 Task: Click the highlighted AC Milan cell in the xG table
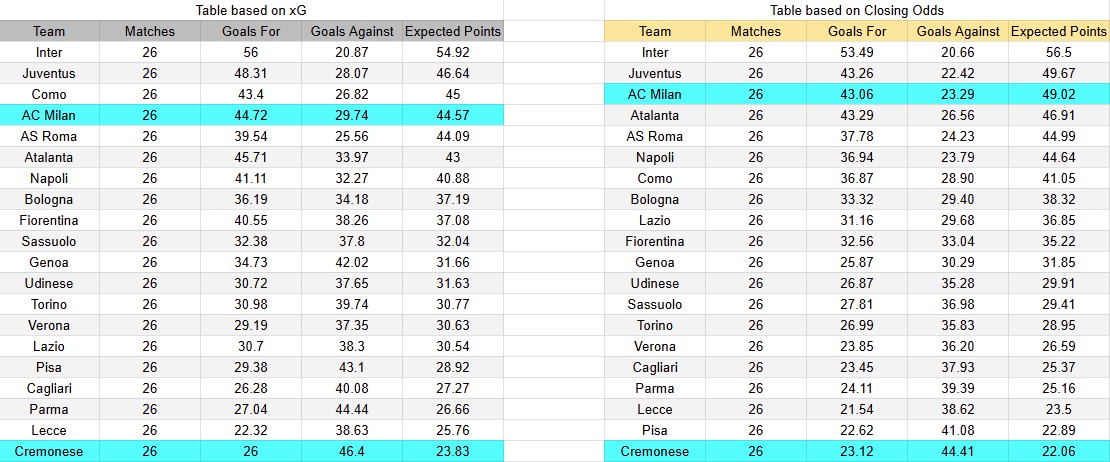(x=49, y=115)
